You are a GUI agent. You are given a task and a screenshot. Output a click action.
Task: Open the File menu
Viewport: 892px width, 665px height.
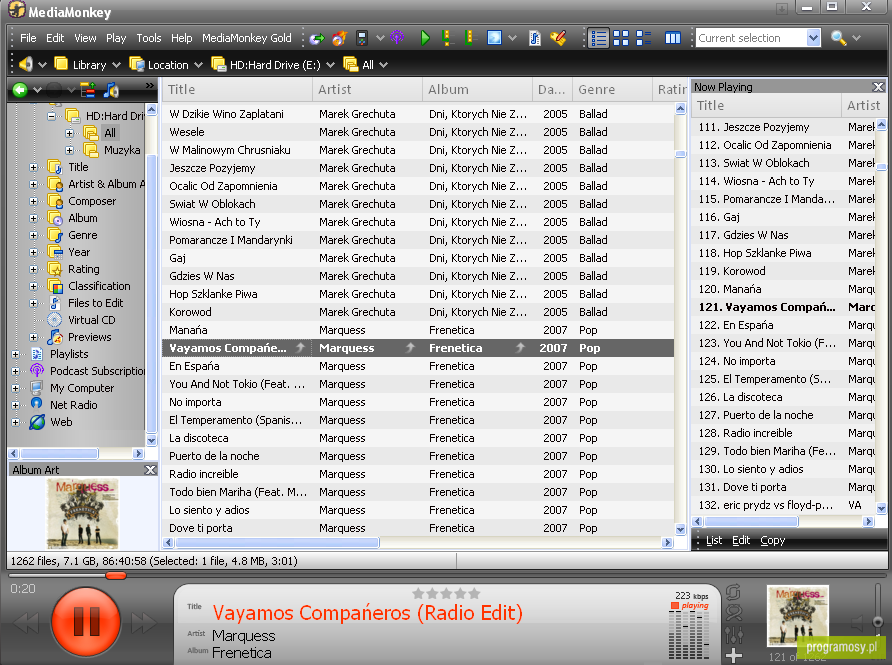pyautogui.click(x=28, y=38)
